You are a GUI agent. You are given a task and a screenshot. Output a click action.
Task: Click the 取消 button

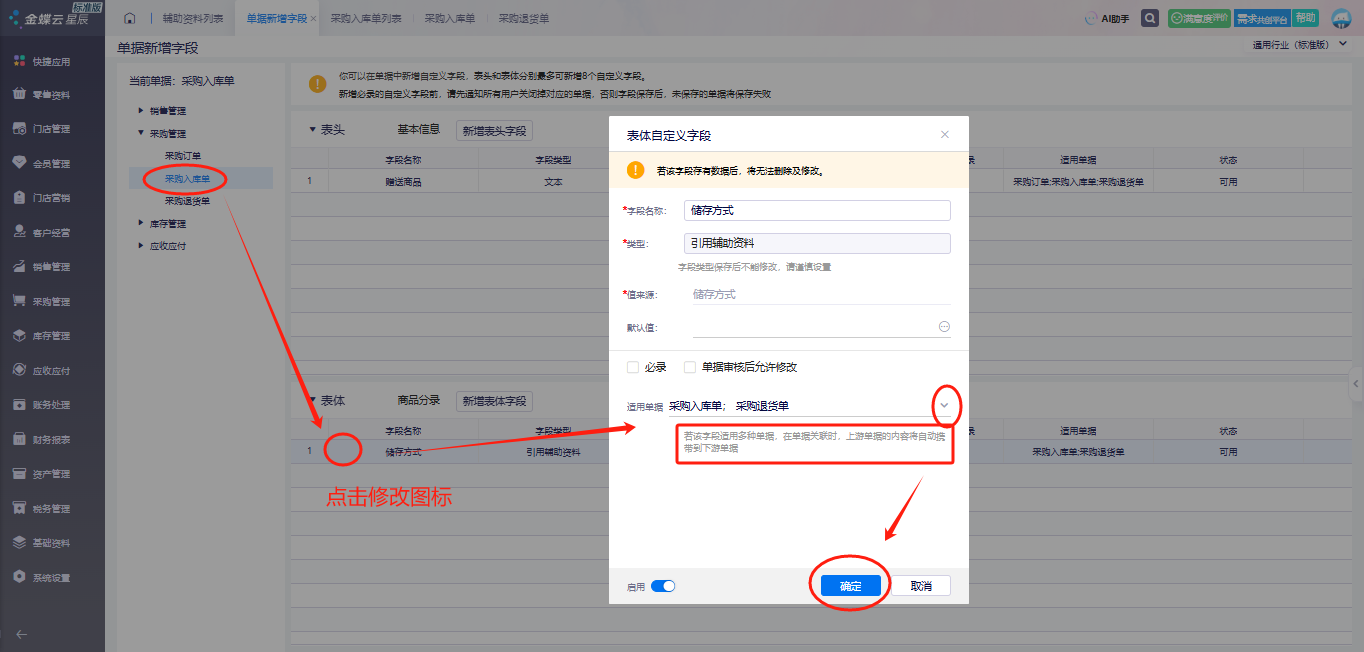point(921,586)
